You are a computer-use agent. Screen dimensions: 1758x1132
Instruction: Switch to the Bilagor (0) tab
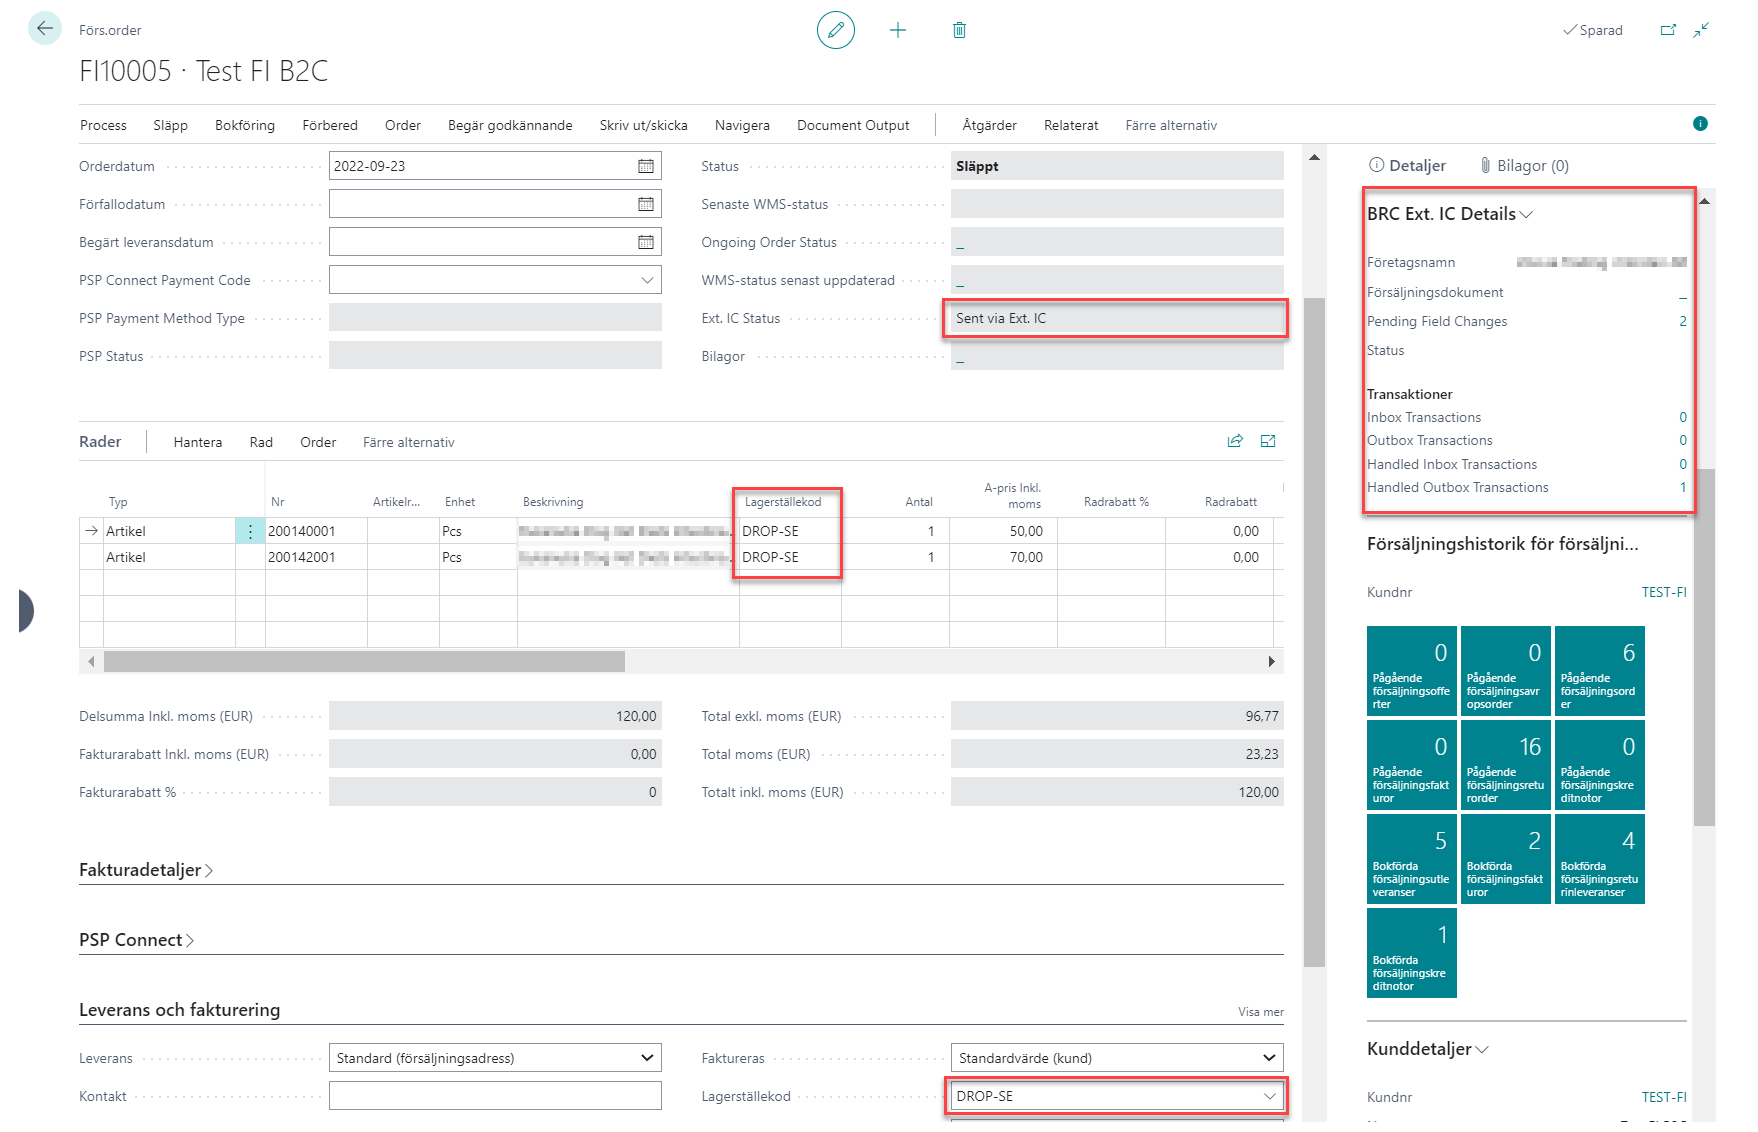pos(1524,166)
